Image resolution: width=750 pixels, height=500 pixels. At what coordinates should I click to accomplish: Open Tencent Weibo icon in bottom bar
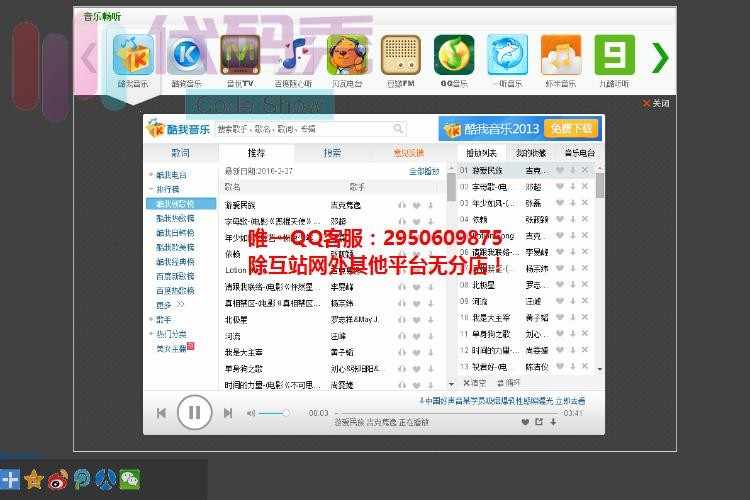[x=82, y=479]
